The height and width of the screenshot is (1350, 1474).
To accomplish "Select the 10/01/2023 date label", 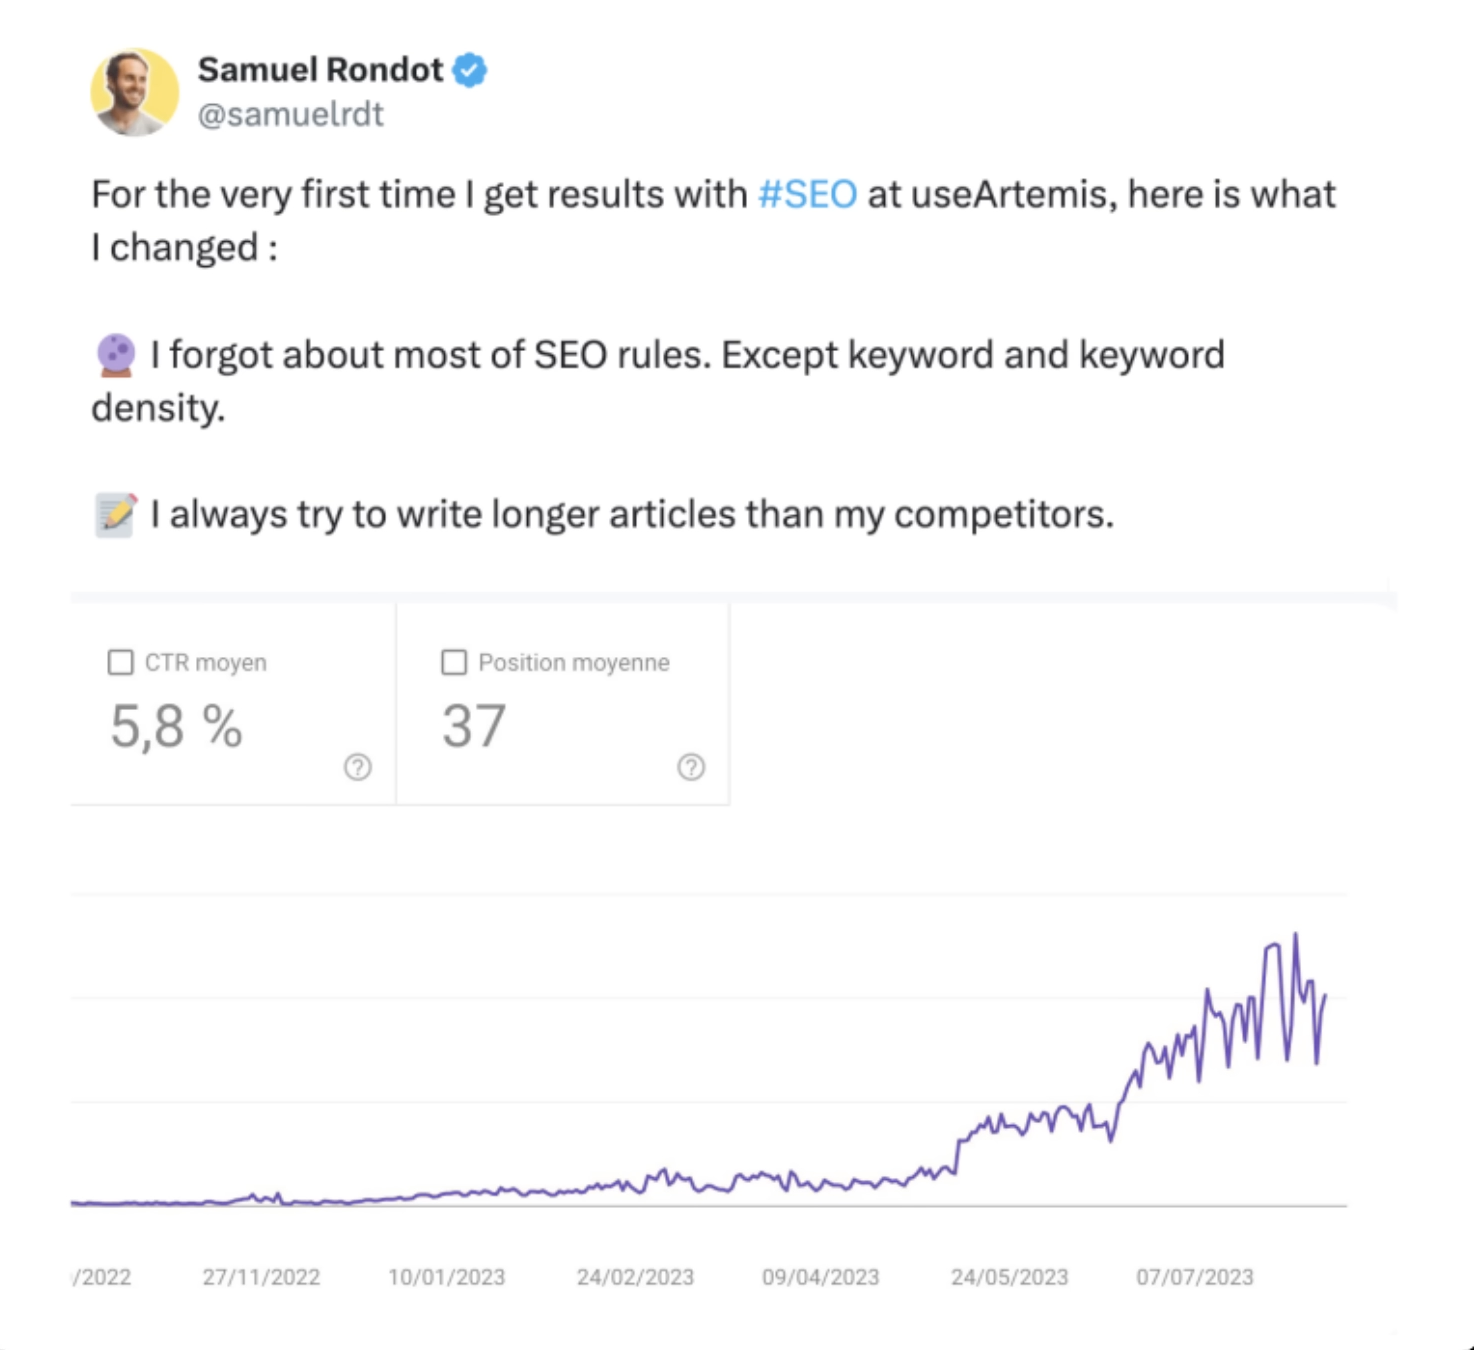I will click(447, 1277).
